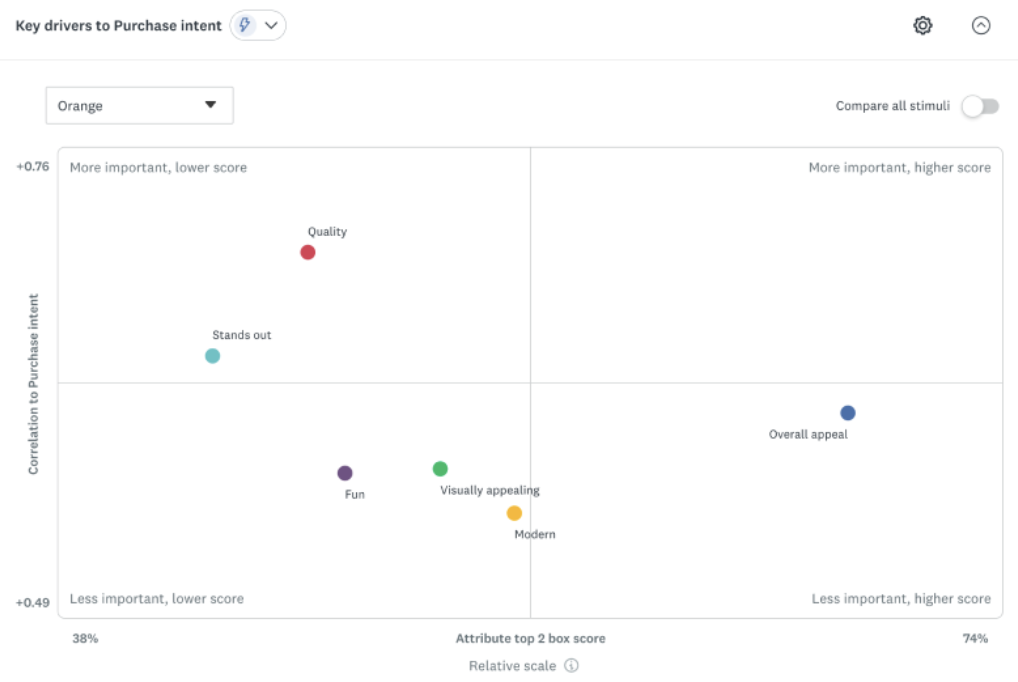Image resolution: width=1018 pixels, height=682 pixels.
Task: Click the 38% axis value
Action: [x=85, y=638]
